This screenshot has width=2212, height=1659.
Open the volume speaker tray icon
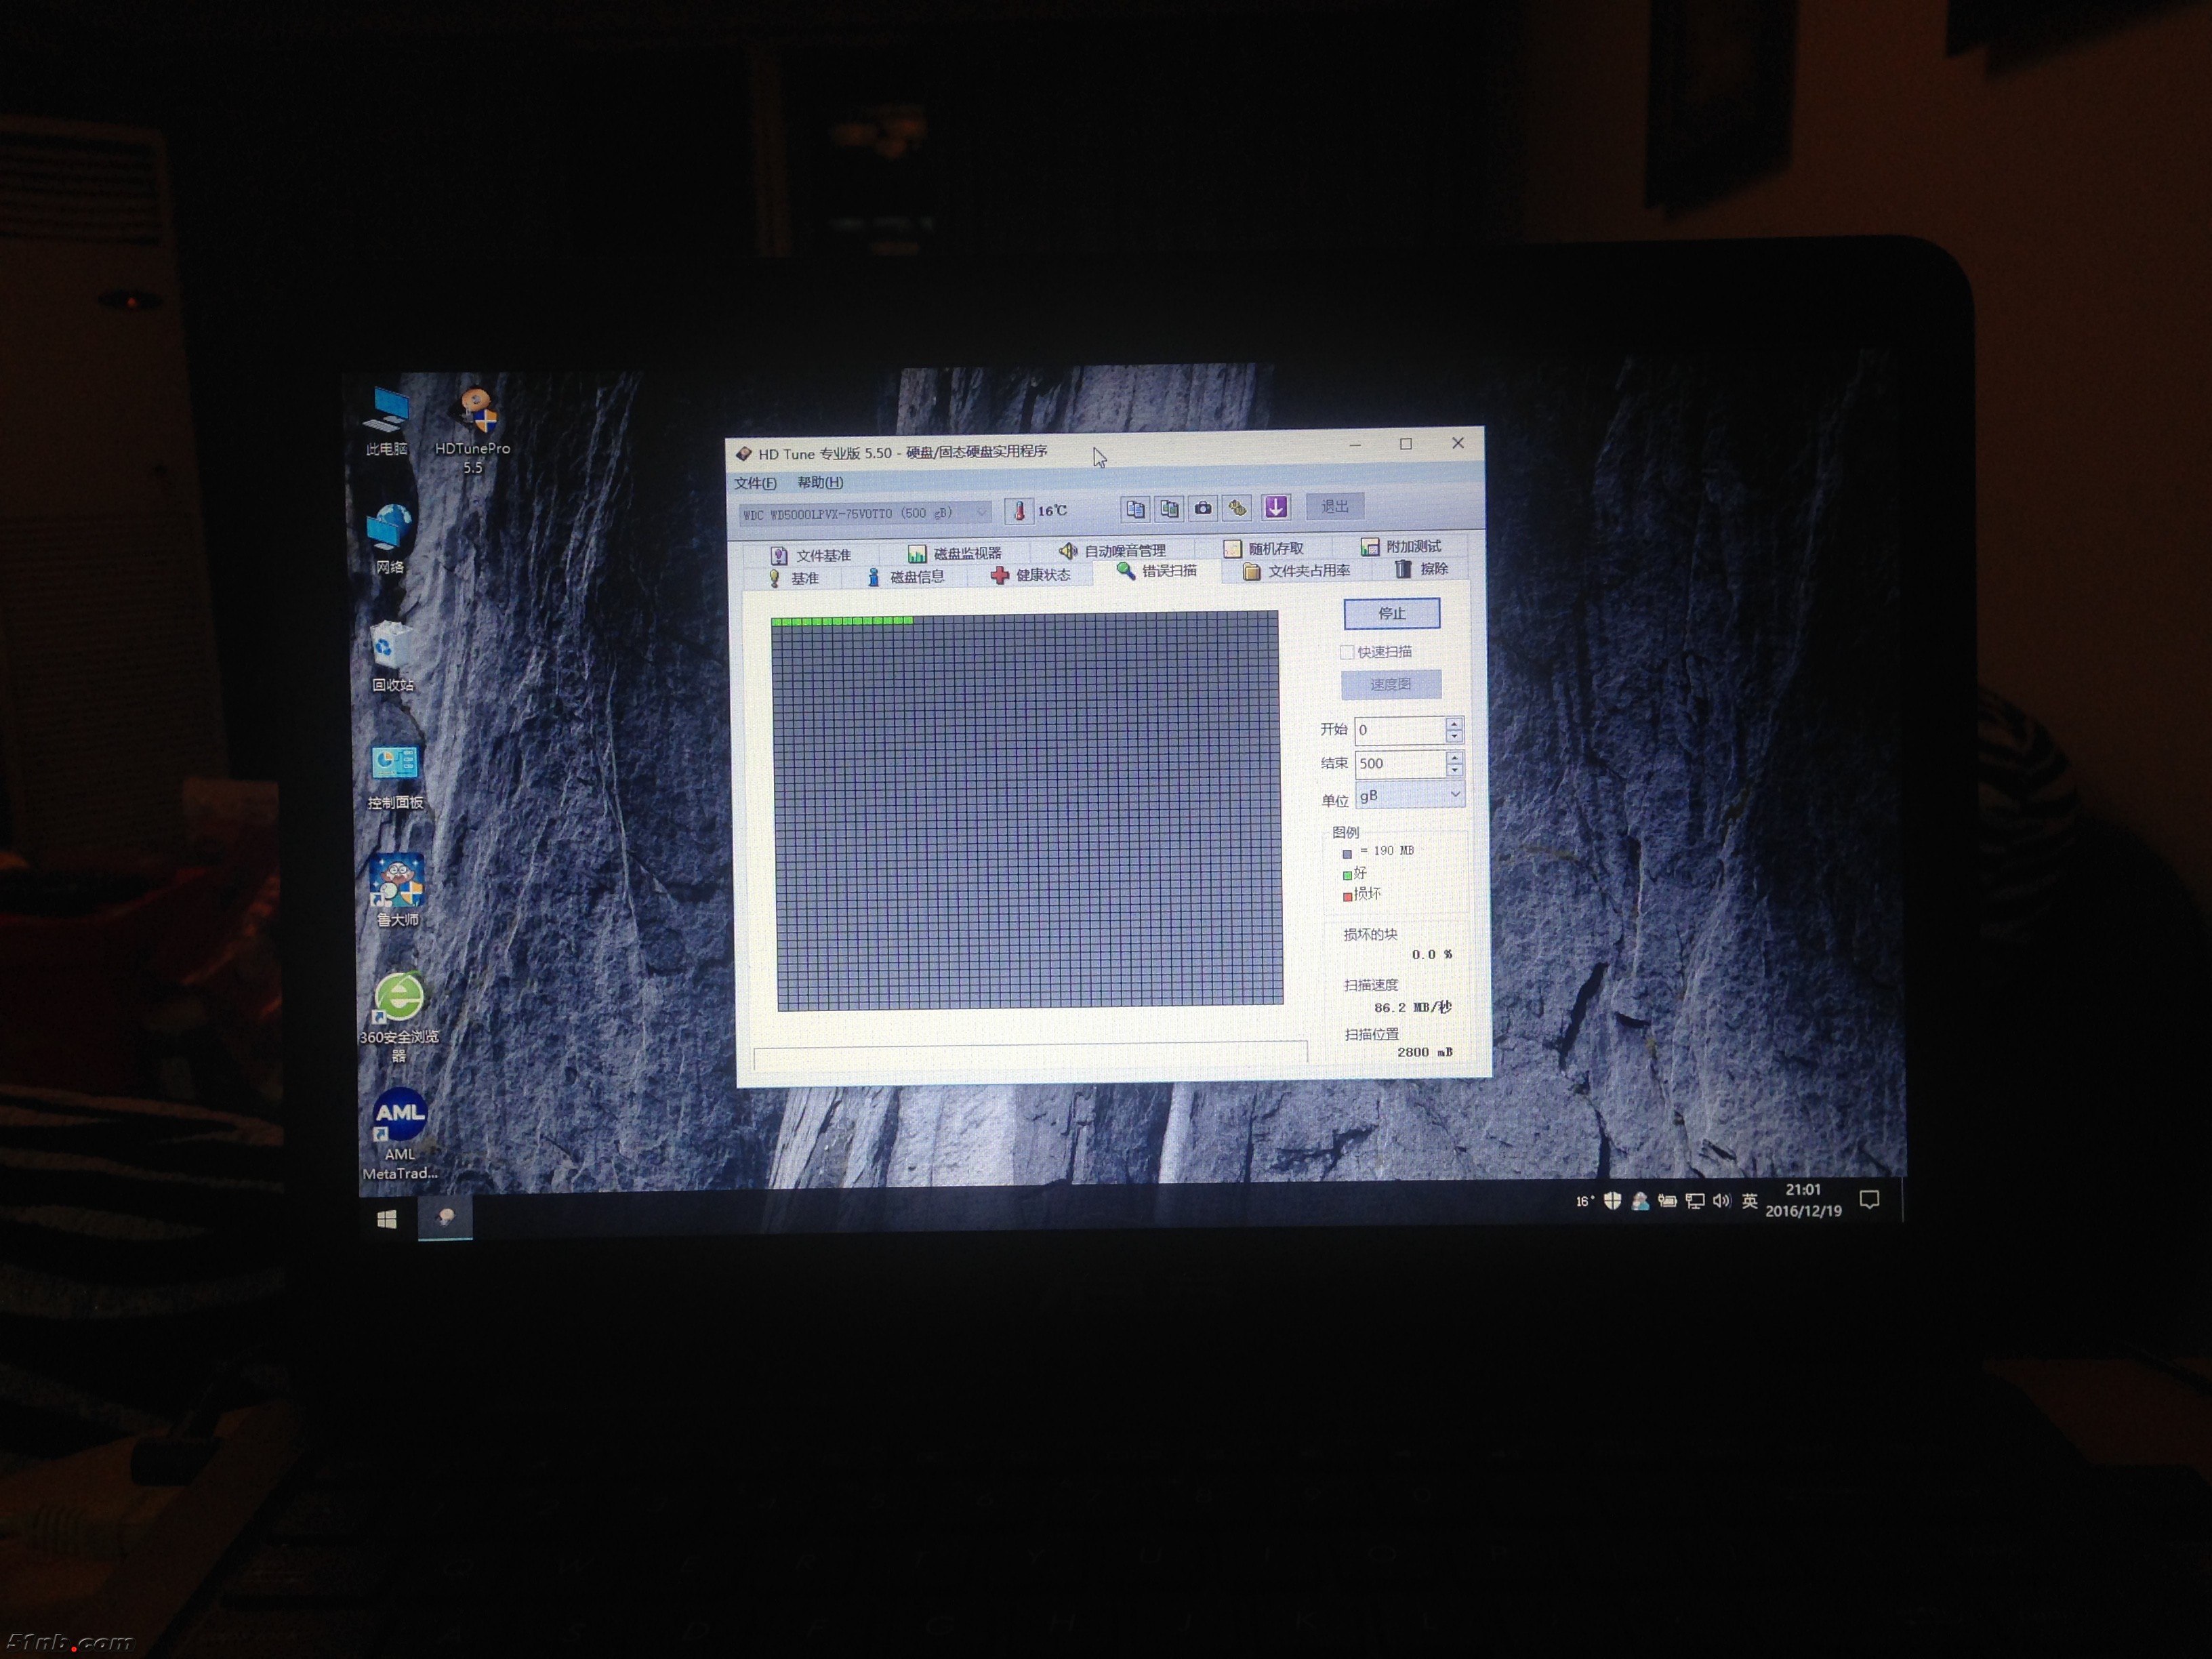1721,1200
